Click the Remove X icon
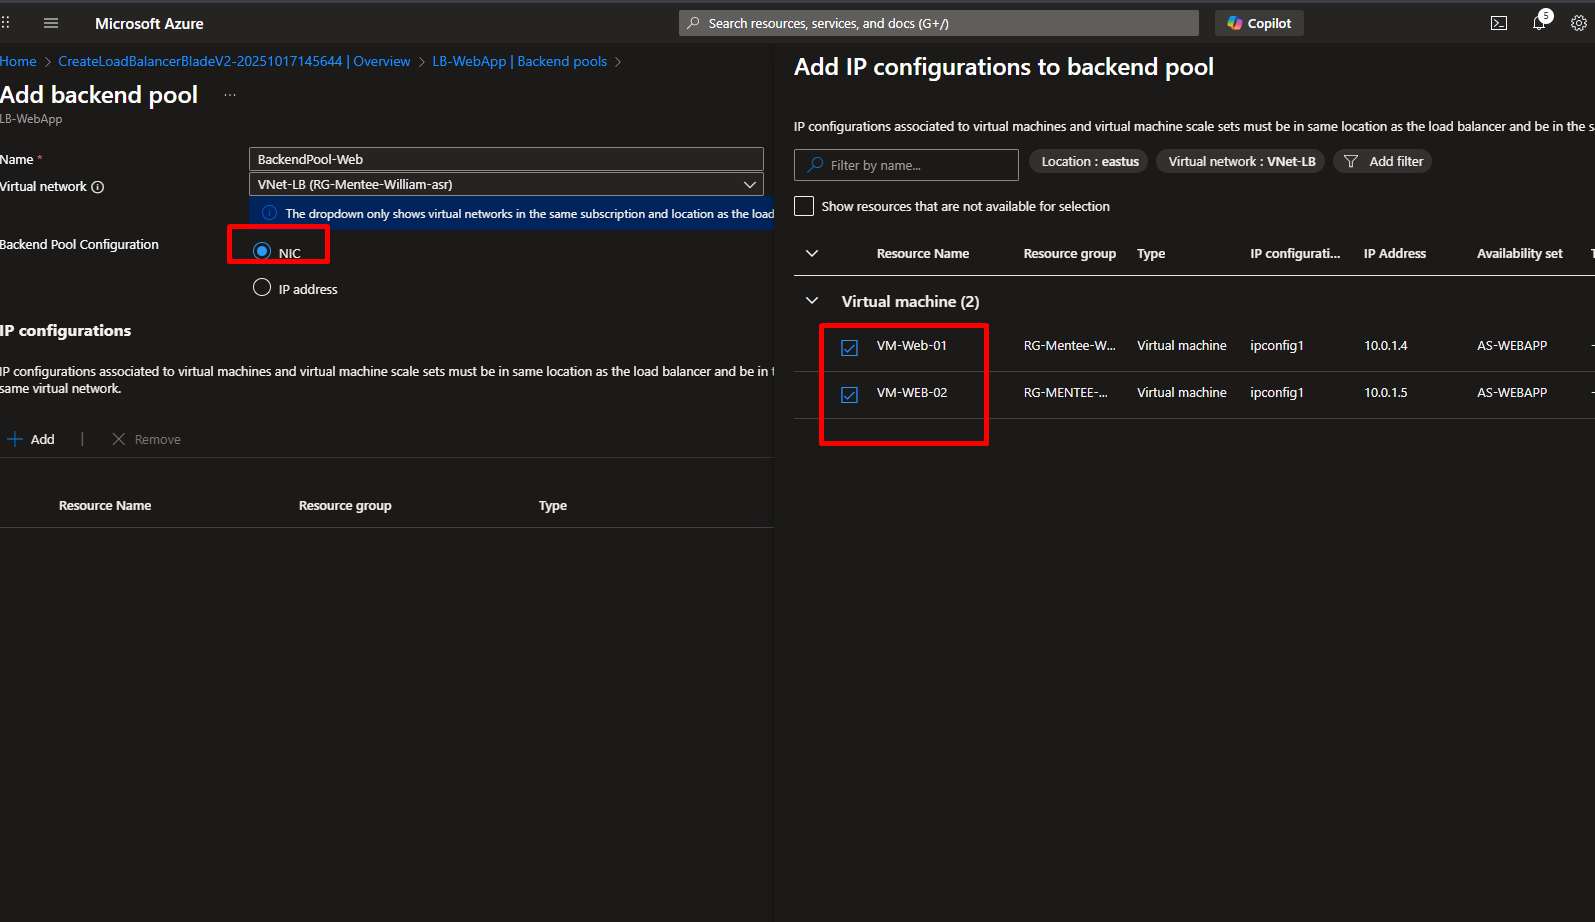 119,439
